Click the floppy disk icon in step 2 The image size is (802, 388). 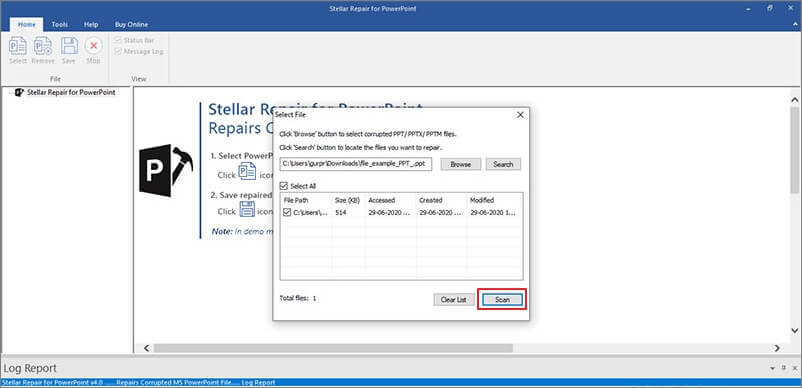[x=247, y=209]
